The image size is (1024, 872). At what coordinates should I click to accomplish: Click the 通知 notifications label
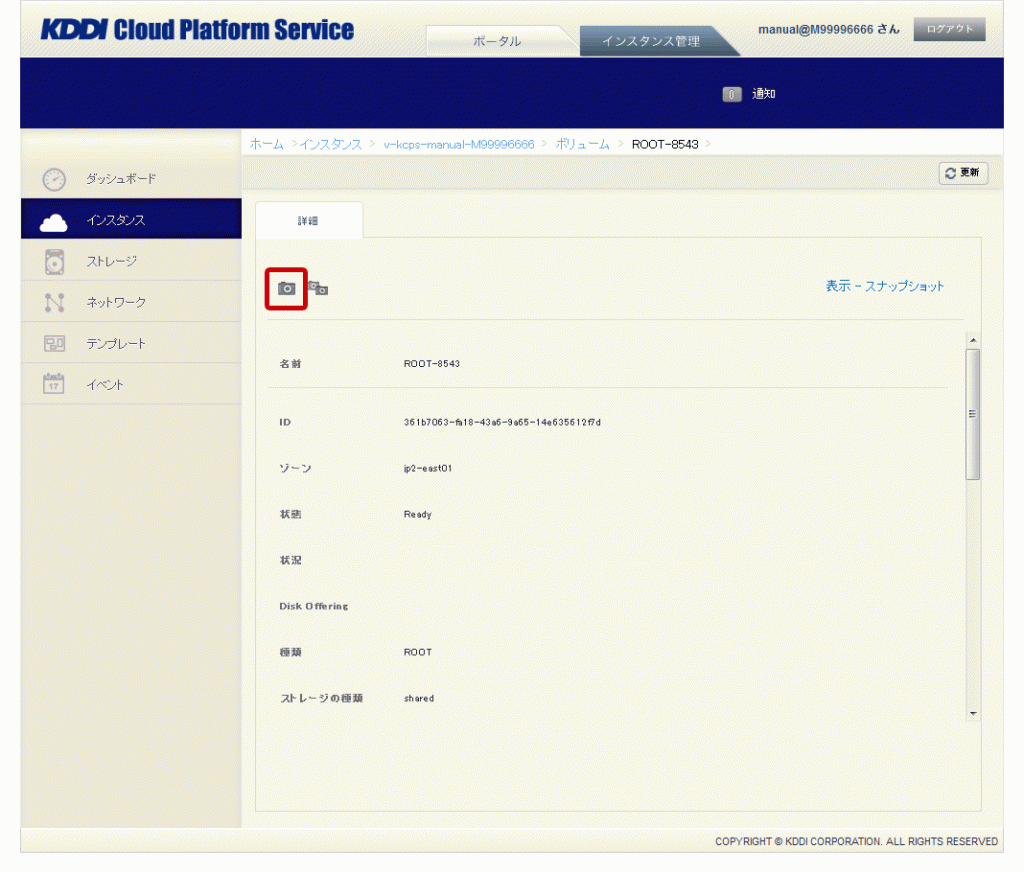click(x=763, y=94)
